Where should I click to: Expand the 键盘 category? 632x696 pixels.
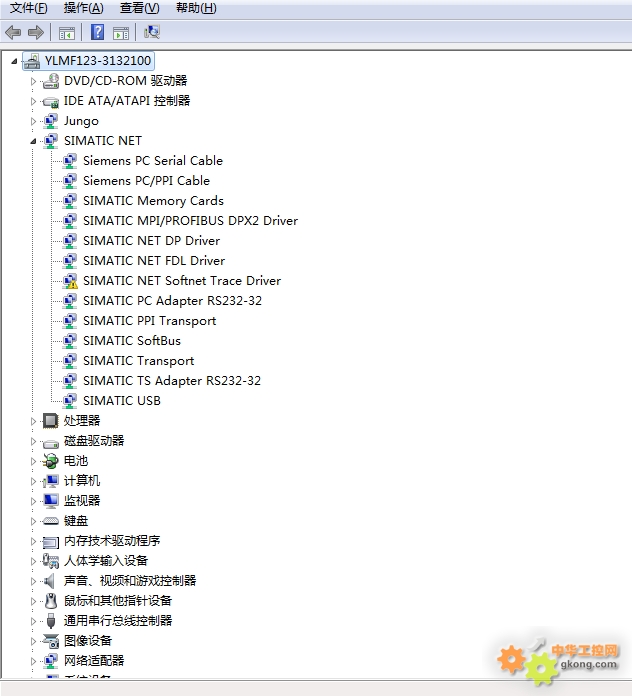point(33,521)
